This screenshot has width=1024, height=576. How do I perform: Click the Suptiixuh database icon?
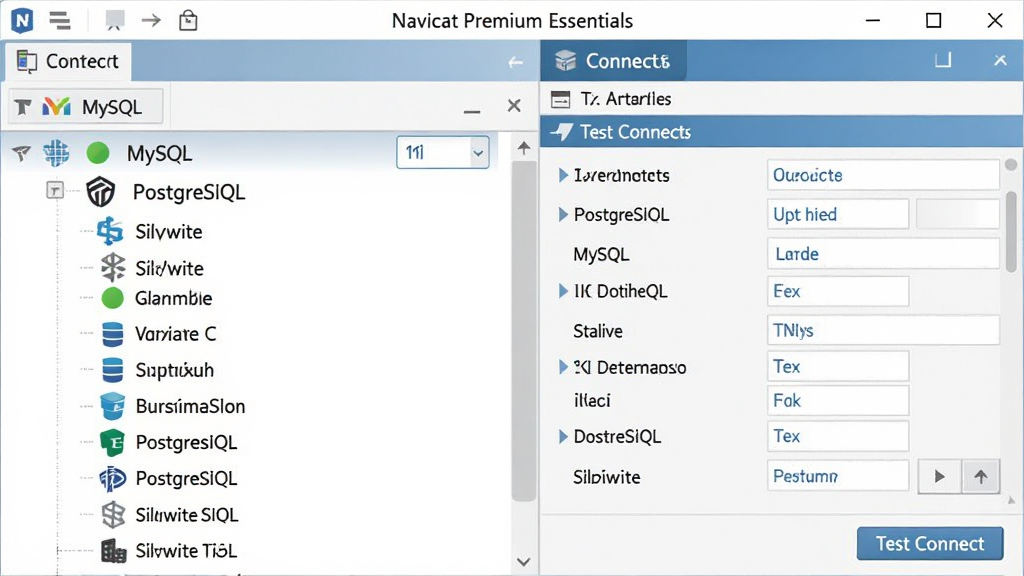pos(112,370)
